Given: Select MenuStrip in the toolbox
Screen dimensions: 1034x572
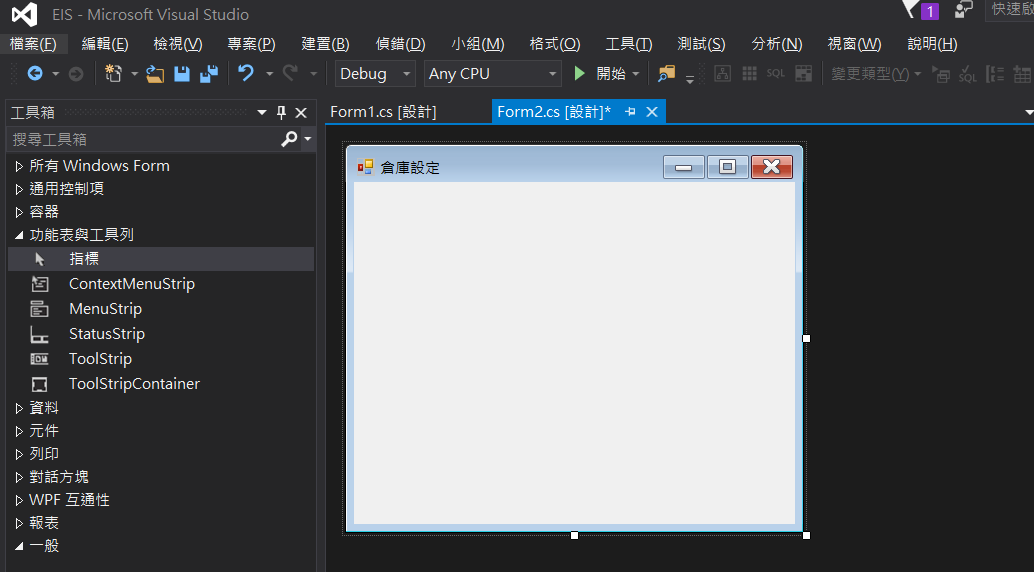Looking at the screenshot, I should tap(105, 309).
